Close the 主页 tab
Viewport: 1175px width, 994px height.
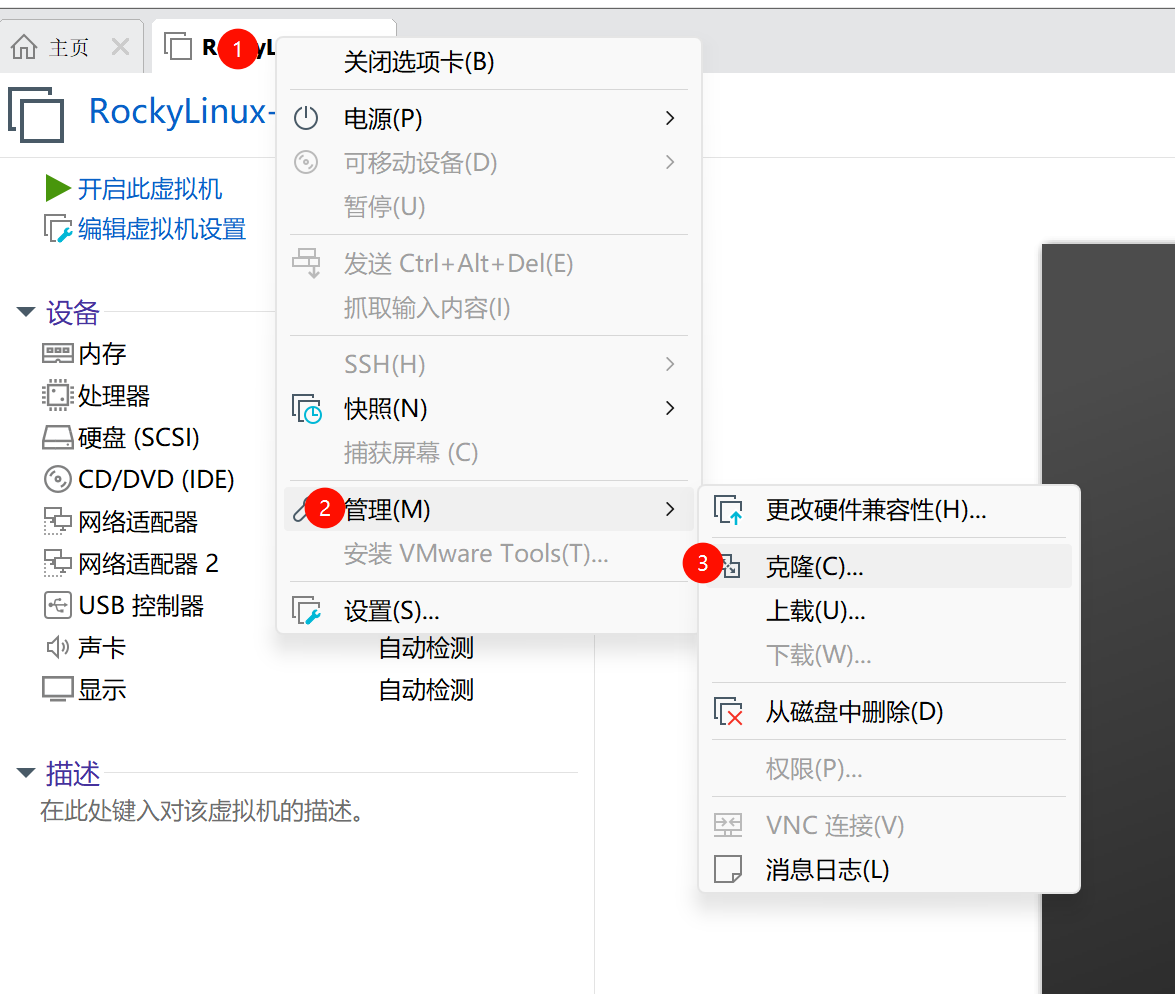click(x=120, y=47)
